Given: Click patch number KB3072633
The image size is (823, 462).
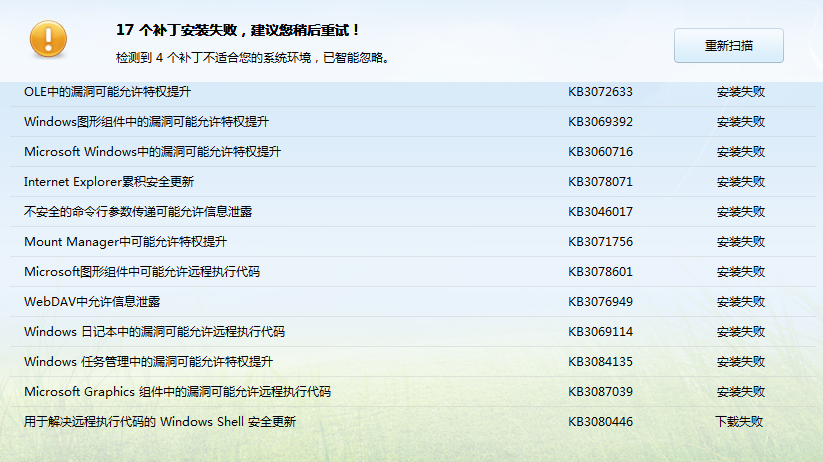Looking at the screenshot, I should [600, 92].
